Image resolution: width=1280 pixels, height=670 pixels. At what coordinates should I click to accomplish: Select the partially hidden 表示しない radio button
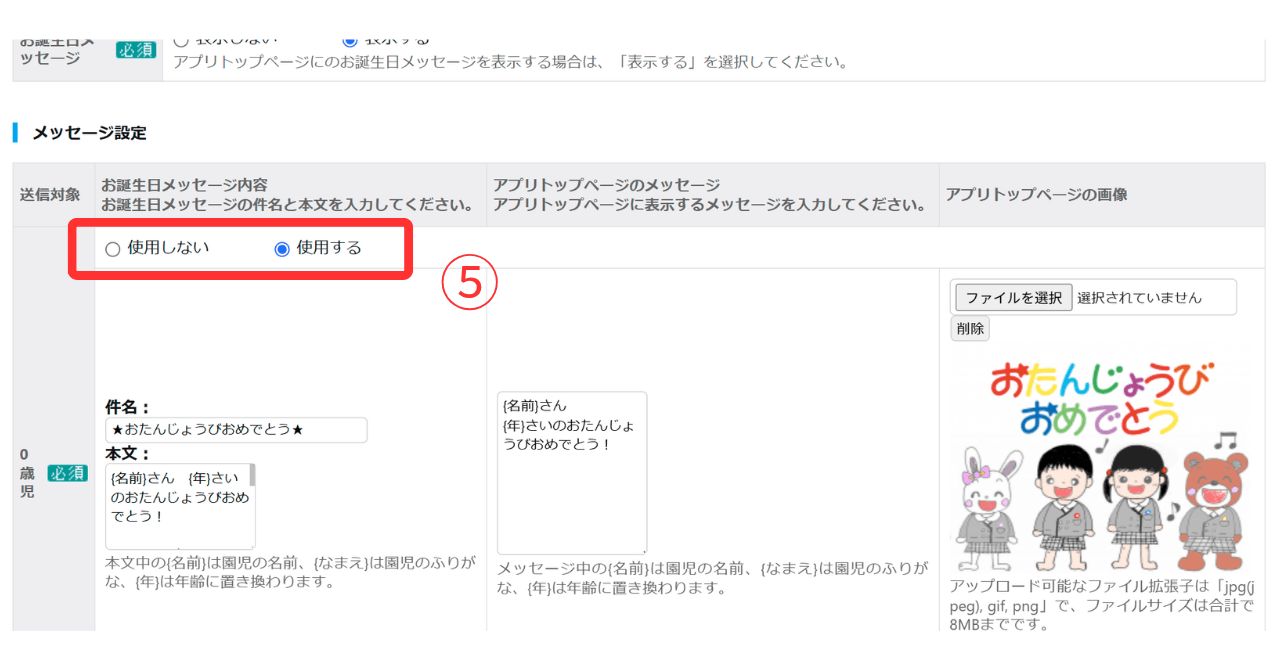pyautogui.click(x=181, y=40)
